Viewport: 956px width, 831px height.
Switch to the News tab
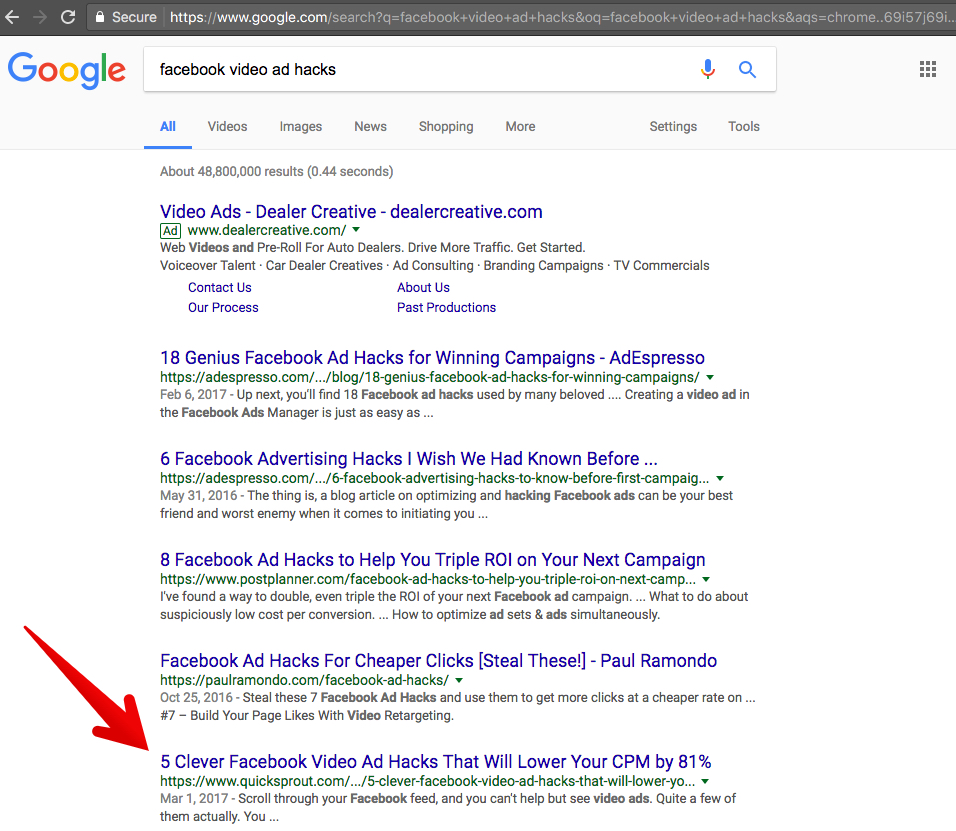(x=370, y=127)
